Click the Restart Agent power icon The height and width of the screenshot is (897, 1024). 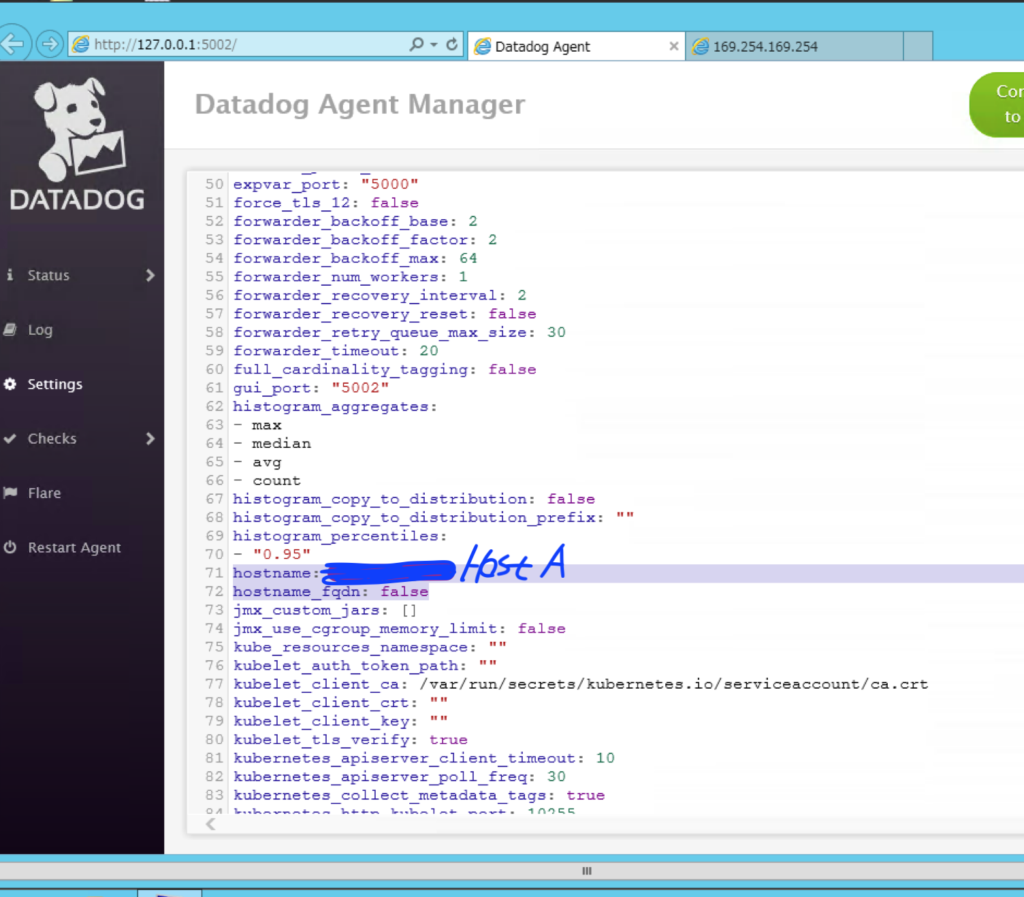point(11,547)
